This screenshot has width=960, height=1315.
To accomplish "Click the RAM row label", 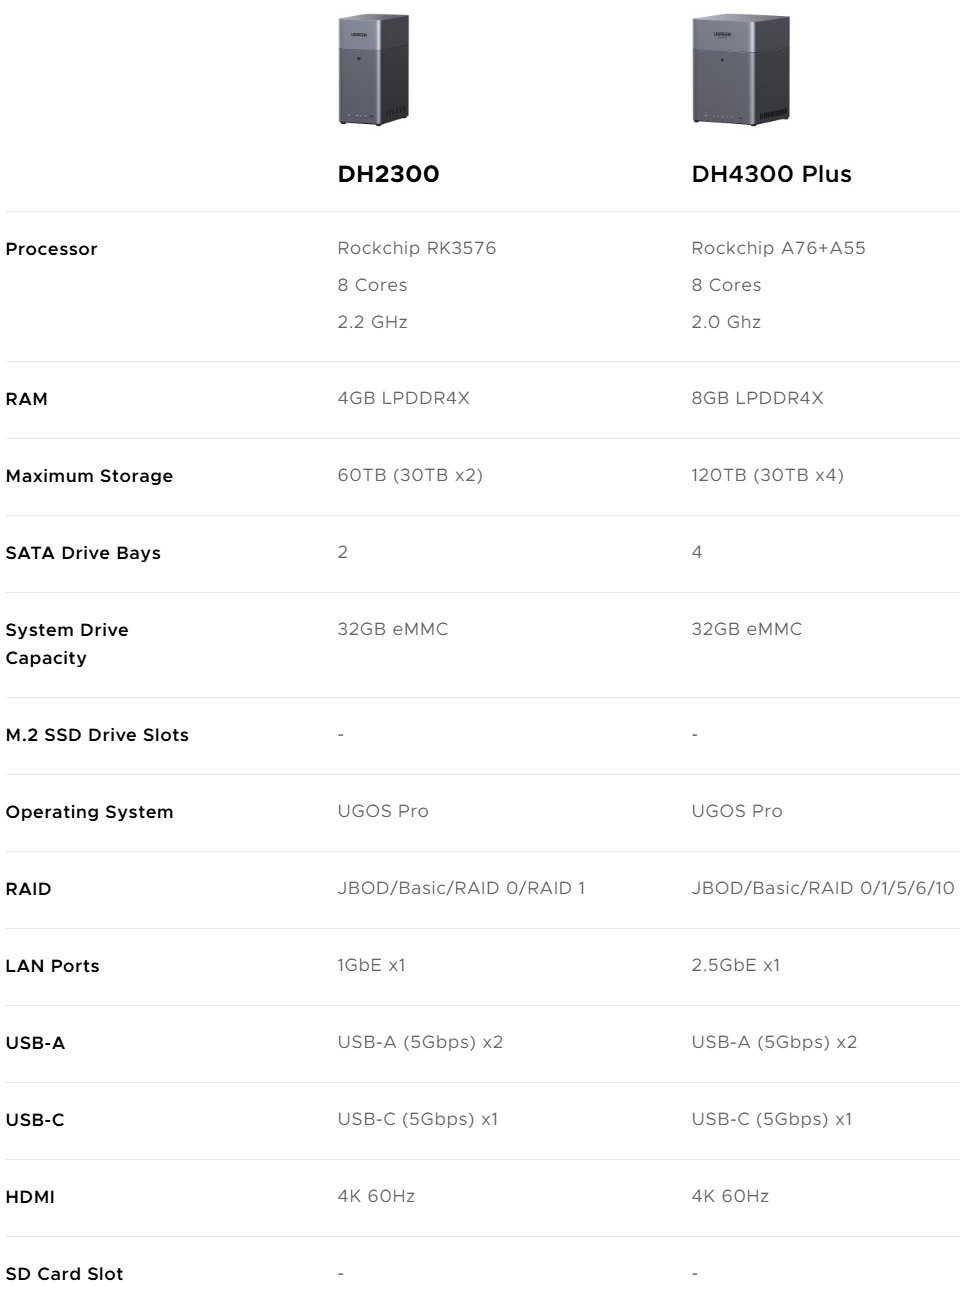I will (27, 399).
